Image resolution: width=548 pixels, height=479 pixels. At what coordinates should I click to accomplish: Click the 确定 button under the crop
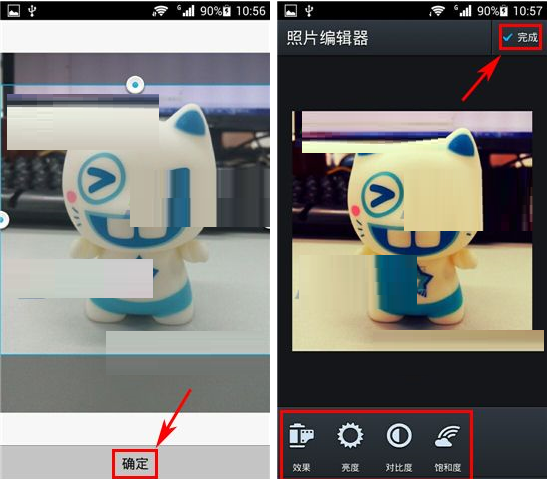click(135, 464)
